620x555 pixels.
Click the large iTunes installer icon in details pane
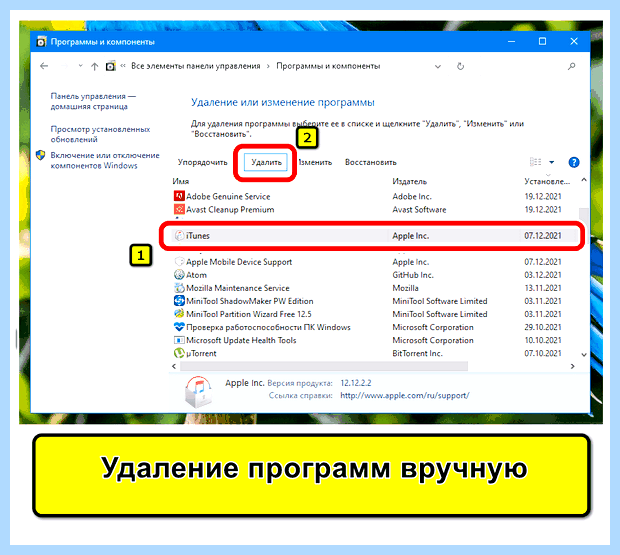tap(198, 391)
